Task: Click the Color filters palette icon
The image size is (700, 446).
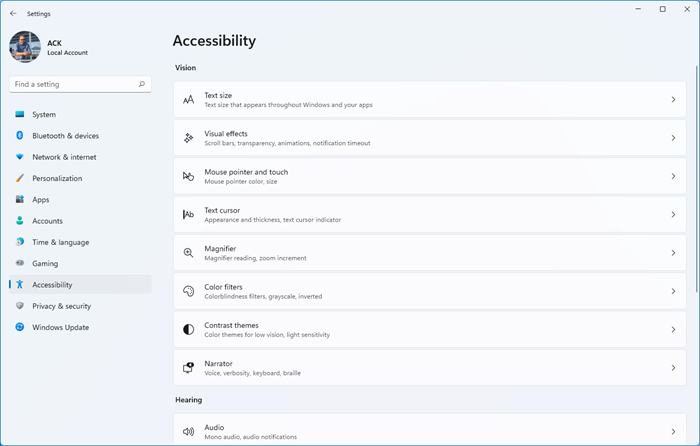Action: click(x=188, y=291)
